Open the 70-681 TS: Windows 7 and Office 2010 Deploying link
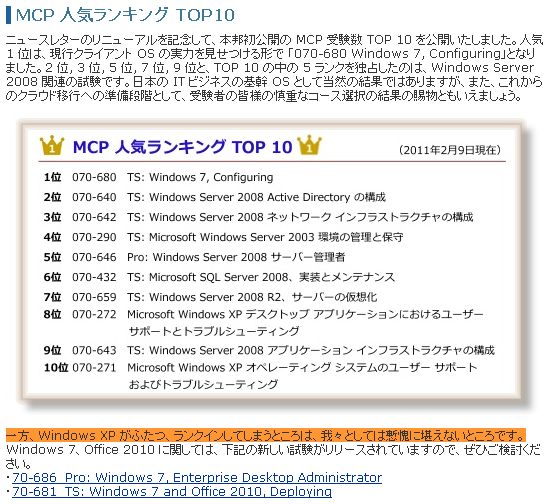The image size is (548, 504). pyautogui.click(x=172, y=491)
